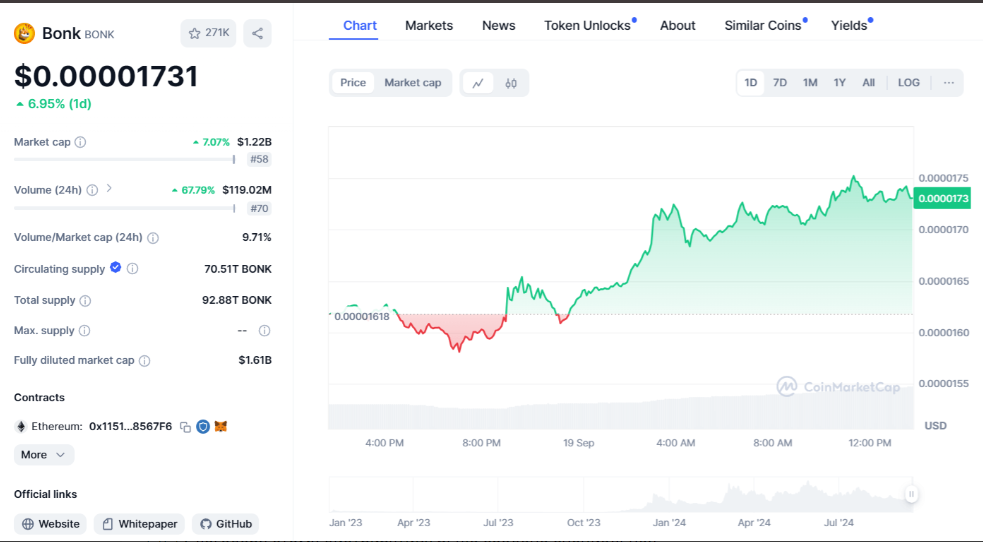Switch to the Markets tab

point(429,26)
